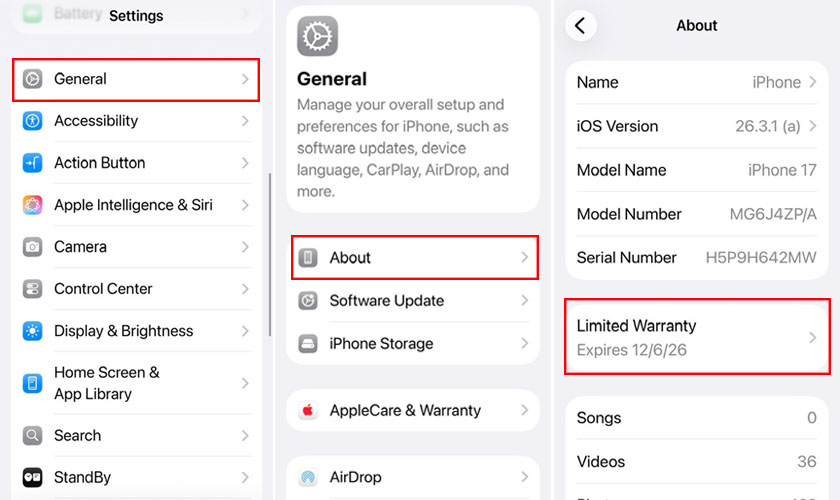Click the Camera icon in Settings list
Viewport: 840px width, 500px height.
[x=32, y=247]
